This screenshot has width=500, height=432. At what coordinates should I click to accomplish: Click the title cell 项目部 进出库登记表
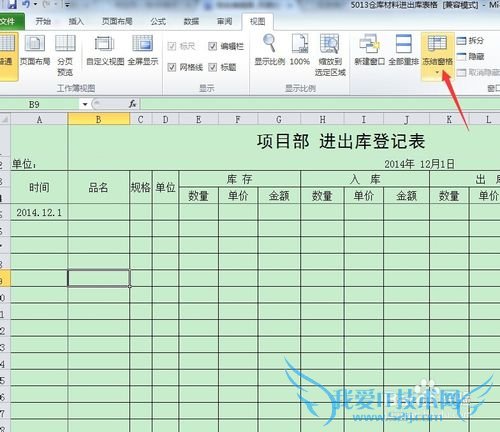pyautogui.click(x=341, y=141)
